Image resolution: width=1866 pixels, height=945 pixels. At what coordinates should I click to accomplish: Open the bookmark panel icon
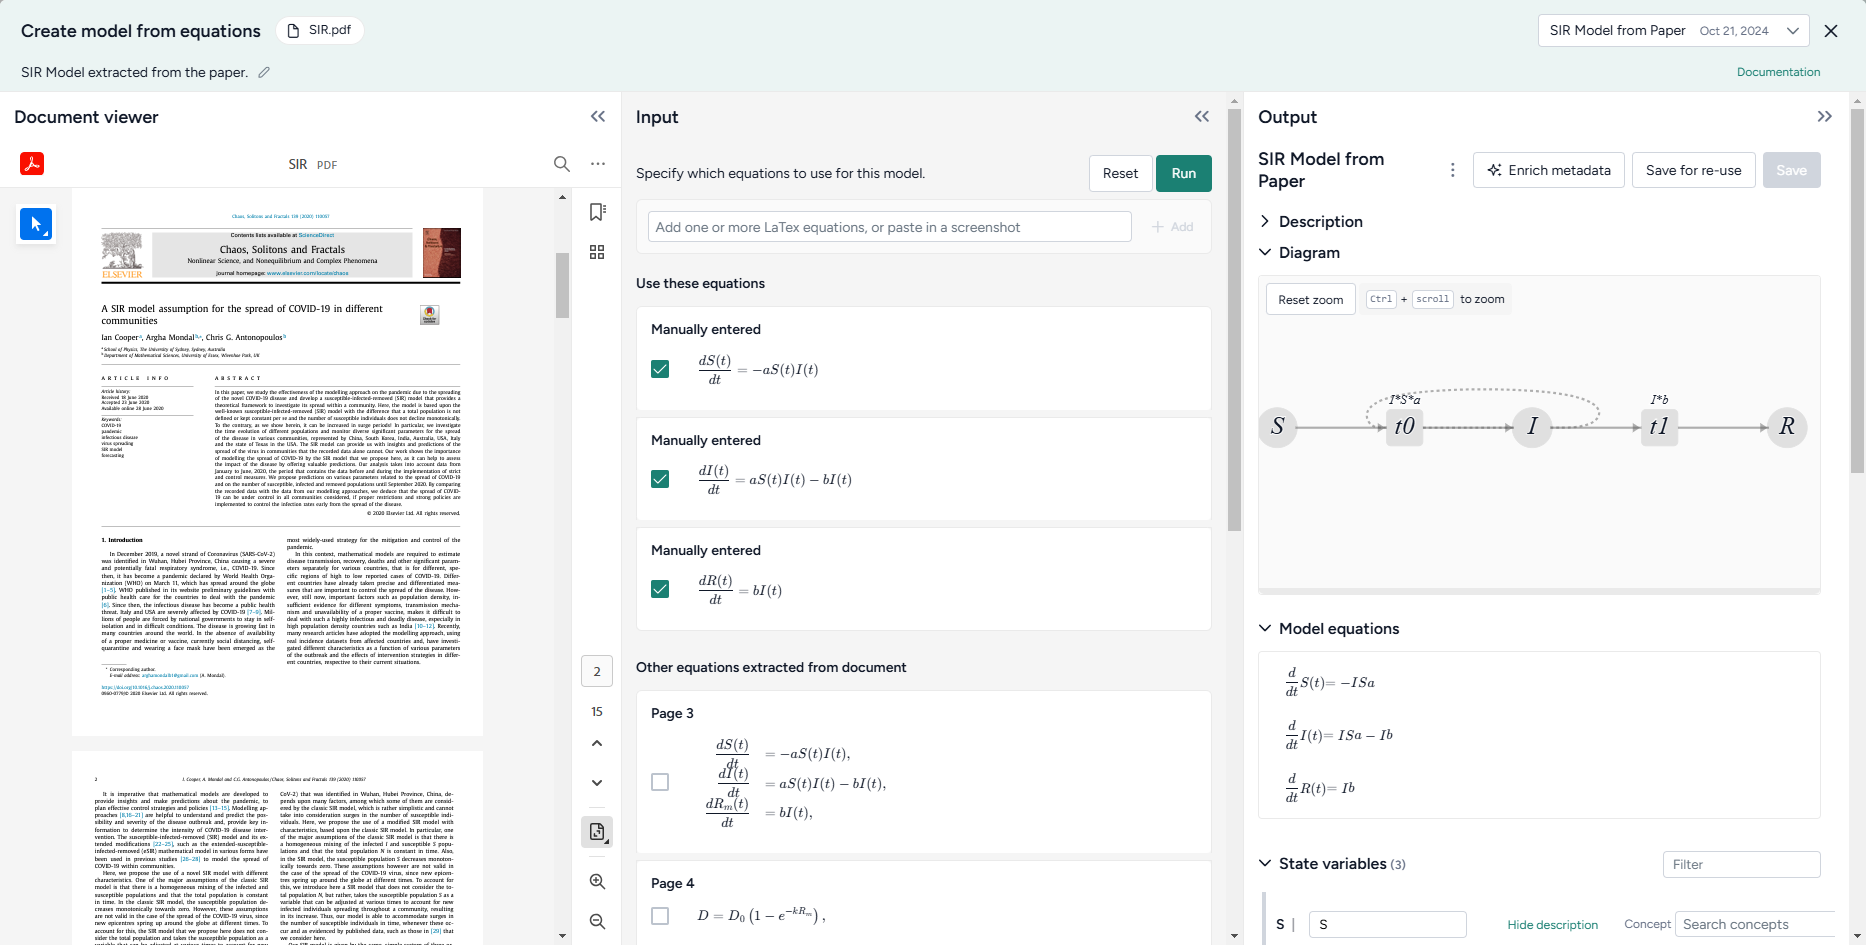tap(597, 212)
